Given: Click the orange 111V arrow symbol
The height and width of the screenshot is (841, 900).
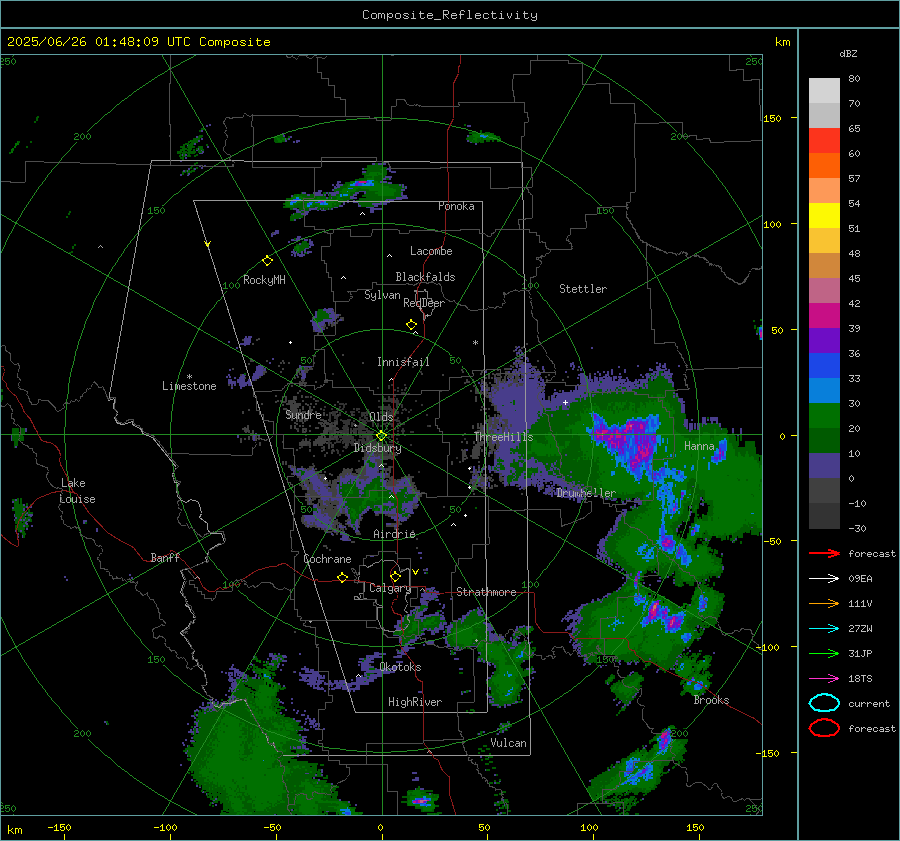Looking at the screenshot, I should tap(824, 603).
